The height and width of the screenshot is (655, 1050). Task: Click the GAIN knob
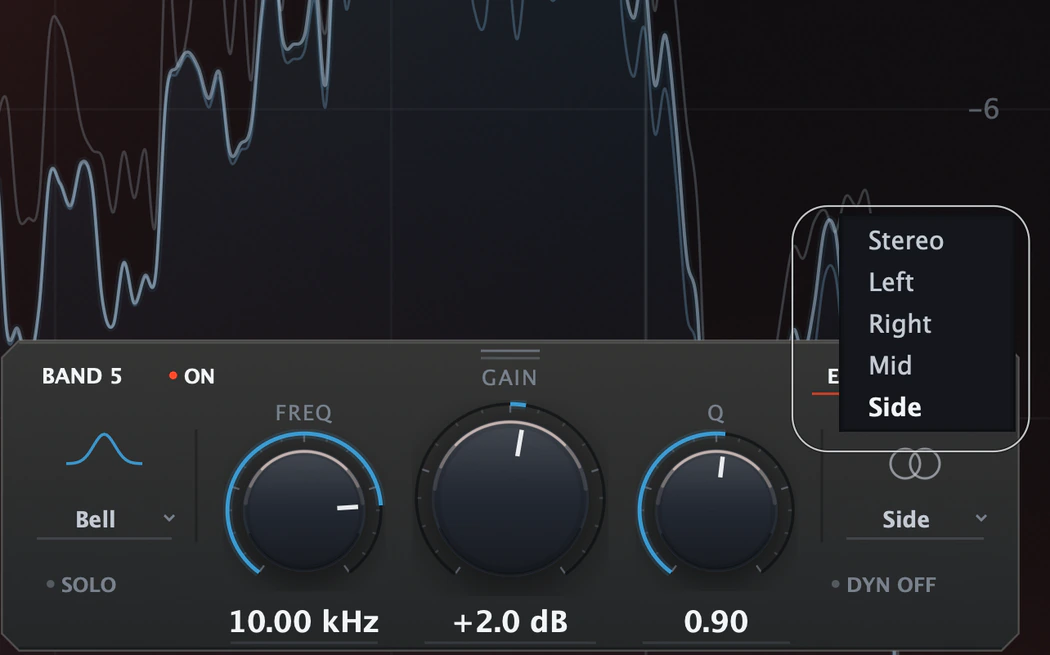pos(510,498)
